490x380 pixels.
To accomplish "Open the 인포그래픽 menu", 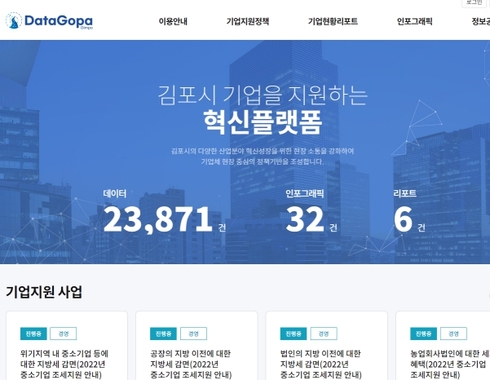I will pyautogui.click(x=414, y=22).
